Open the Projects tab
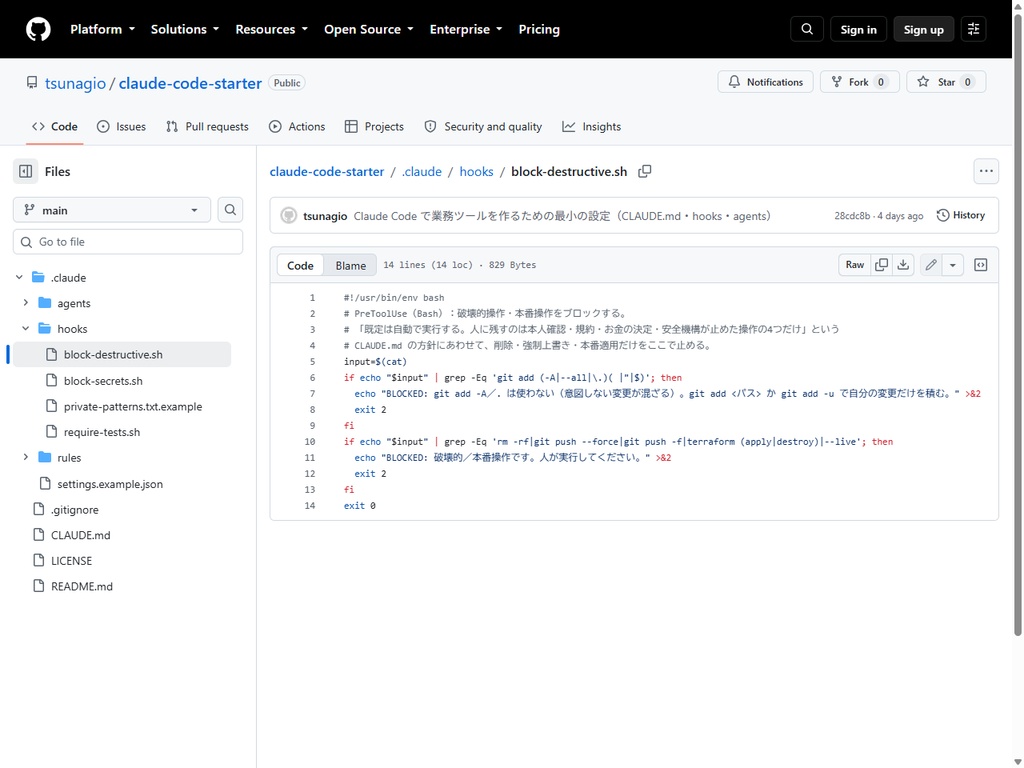 [x=374, y=127]
